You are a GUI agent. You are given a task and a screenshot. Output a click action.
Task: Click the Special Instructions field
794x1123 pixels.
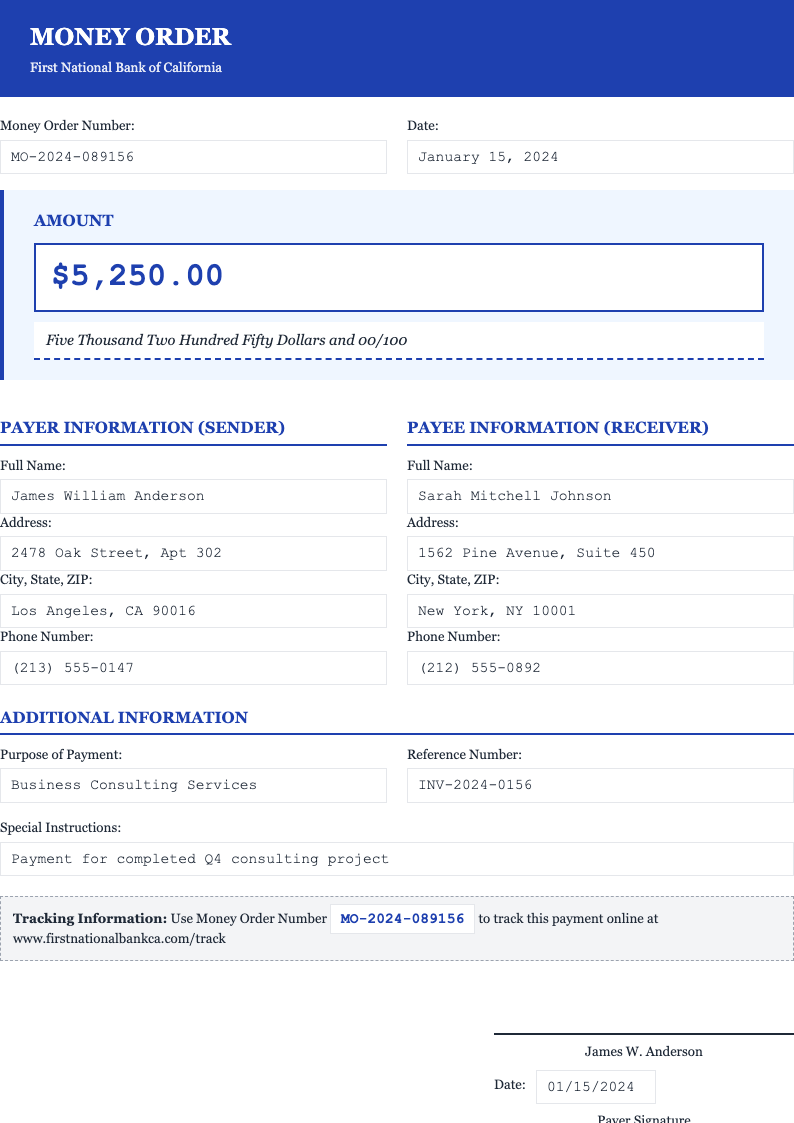[397, 858]
